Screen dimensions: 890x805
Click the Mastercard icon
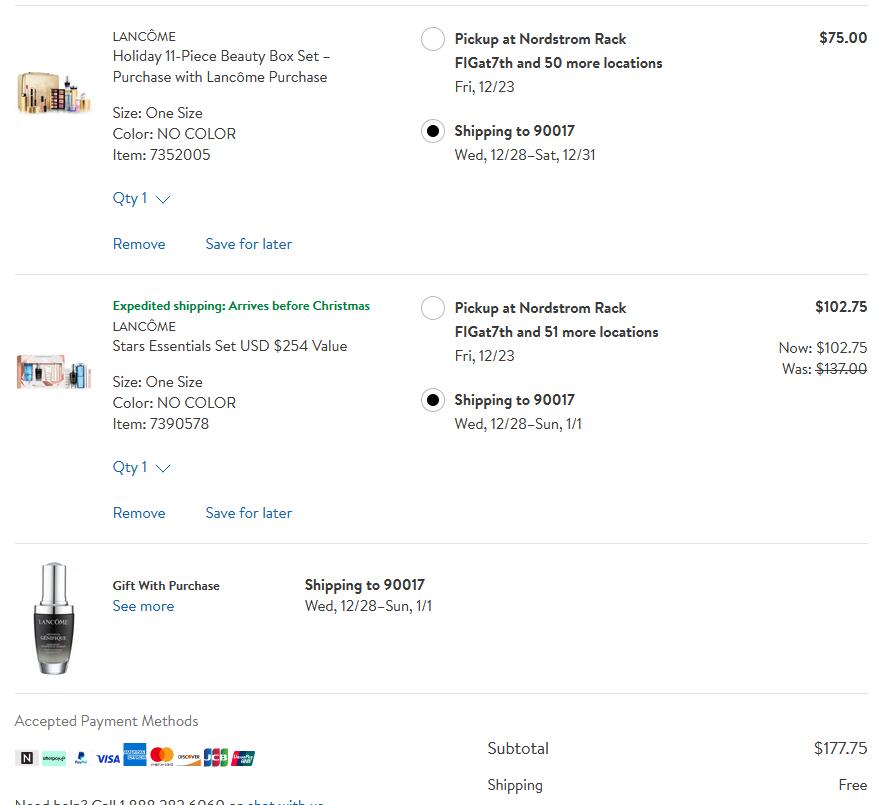coord(162,757)
